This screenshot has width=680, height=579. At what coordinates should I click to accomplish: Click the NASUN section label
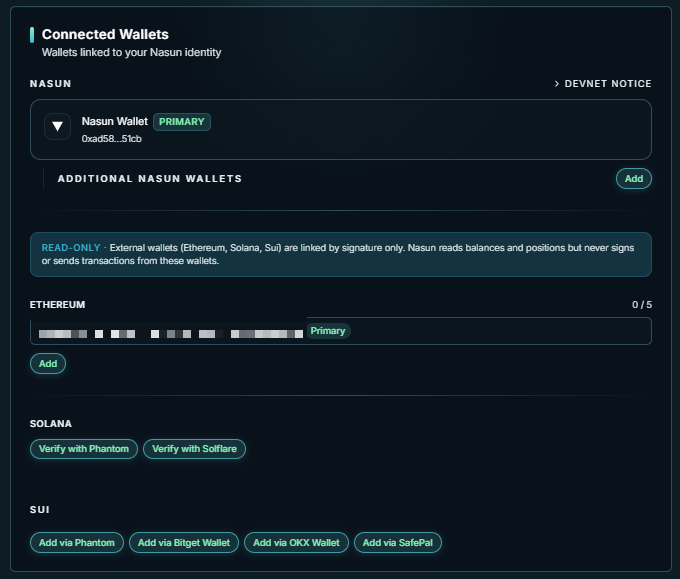coord(50,84)
